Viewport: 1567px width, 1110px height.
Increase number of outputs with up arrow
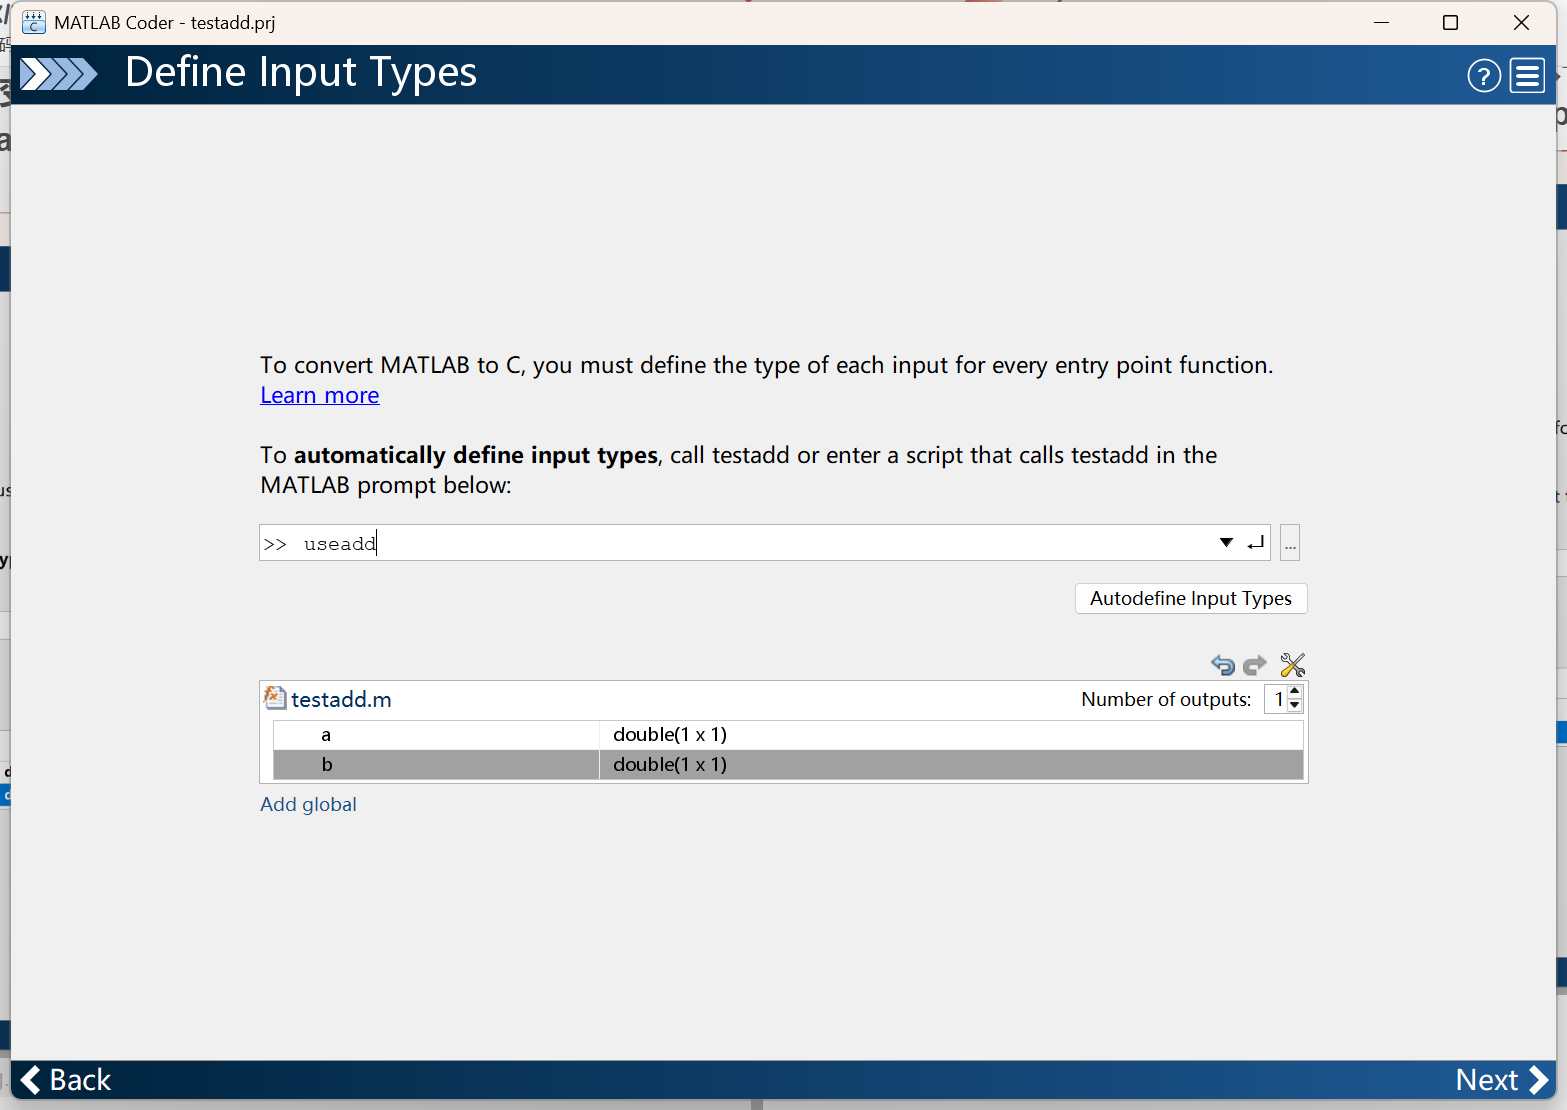[x=1295, y=691]
